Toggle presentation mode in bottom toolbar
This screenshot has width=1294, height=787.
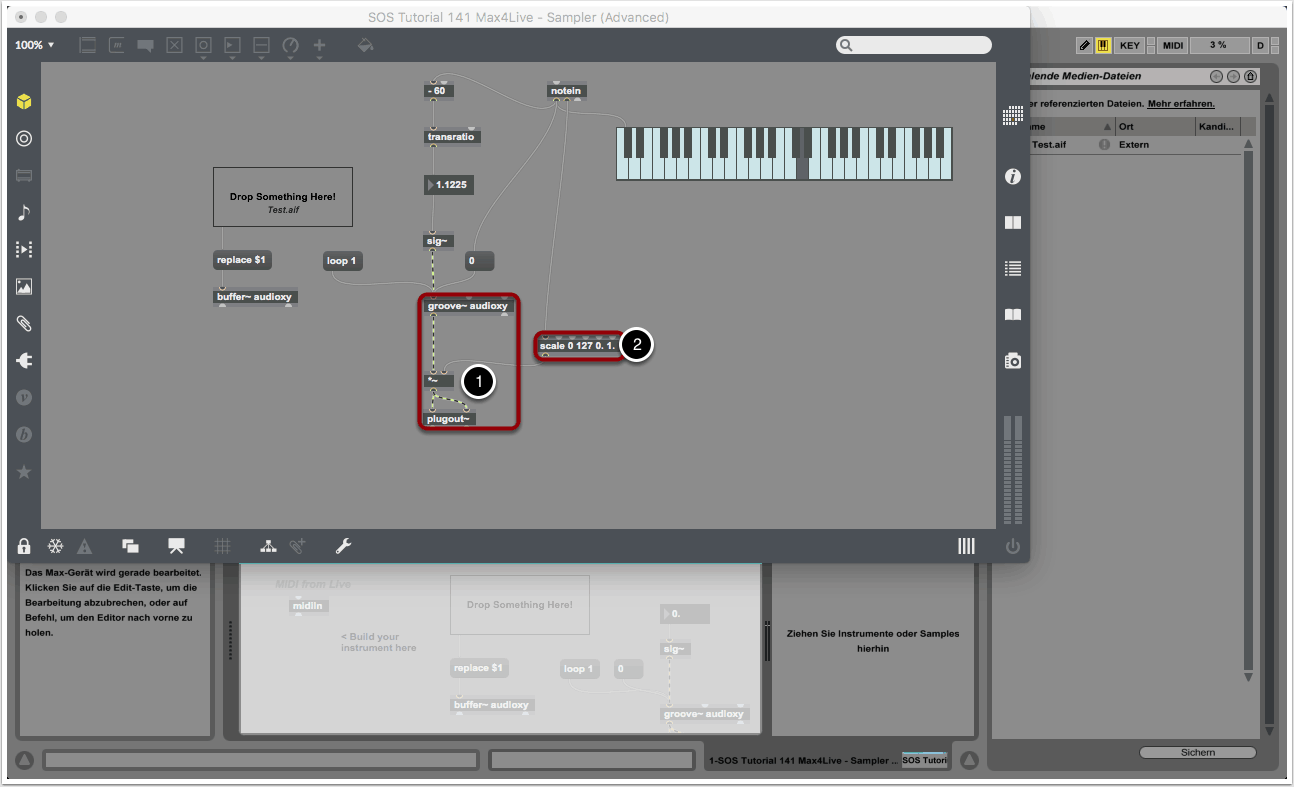pyautogui.click(x=177, y=546)
